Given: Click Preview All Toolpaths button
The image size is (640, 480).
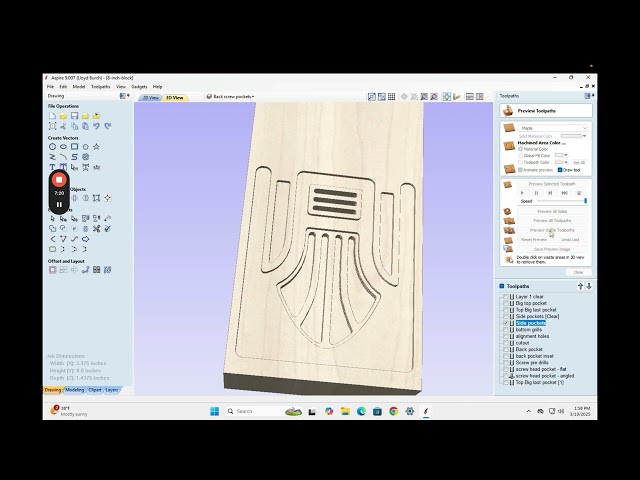Looking at the screenshot, I should tap(552, 220).
